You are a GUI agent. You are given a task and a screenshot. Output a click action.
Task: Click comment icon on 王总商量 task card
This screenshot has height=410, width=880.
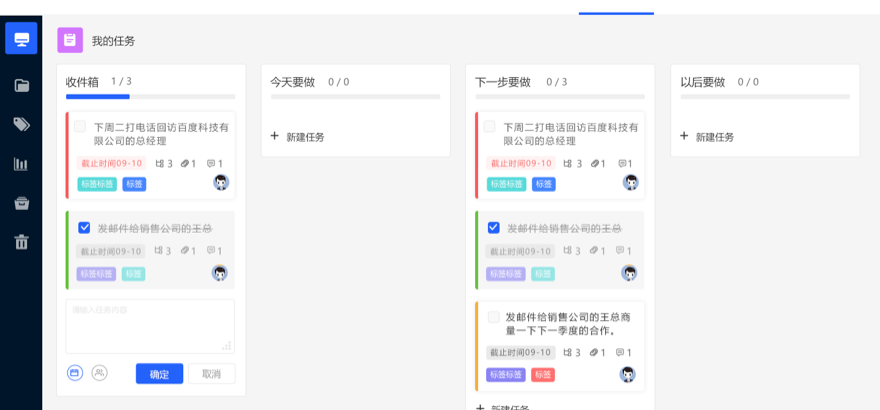pos(620,353)
